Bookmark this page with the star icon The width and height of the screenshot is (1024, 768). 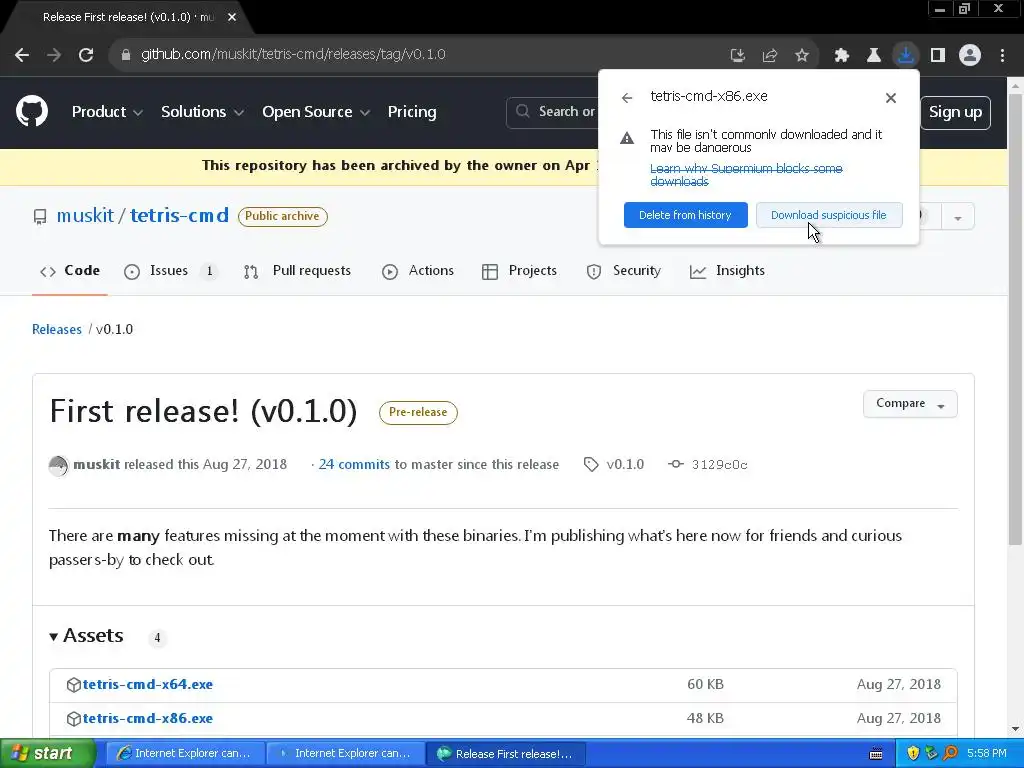click(x=802, y=56)
